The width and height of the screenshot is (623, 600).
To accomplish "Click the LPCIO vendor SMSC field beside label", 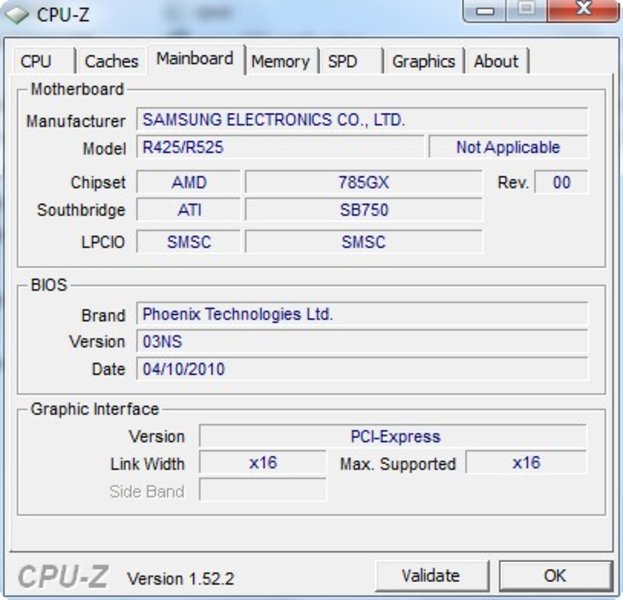I will pyautogui.click(x=188, y=242).
